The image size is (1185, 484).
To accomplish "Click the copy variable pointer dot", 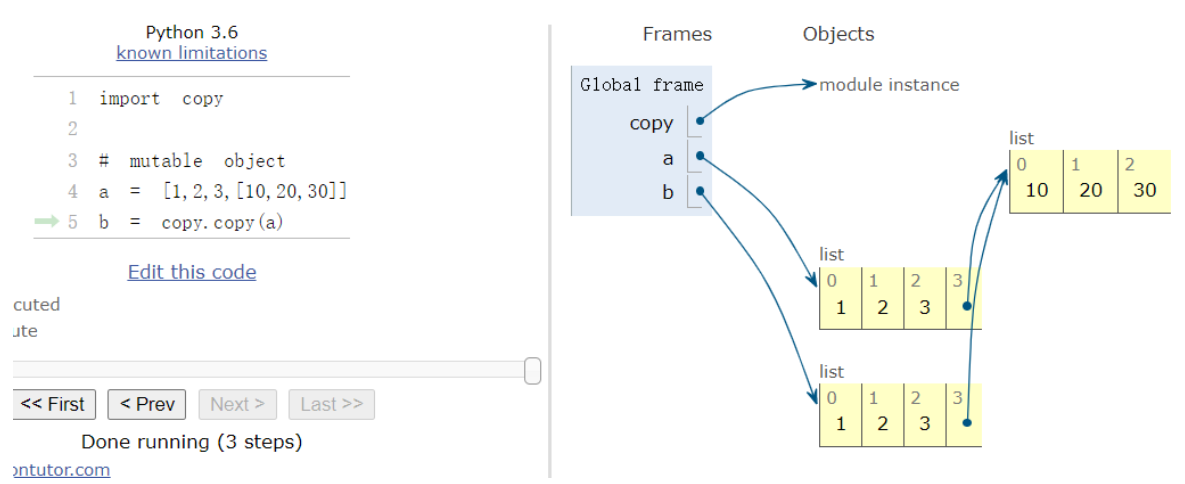I will tap(699, 121).
